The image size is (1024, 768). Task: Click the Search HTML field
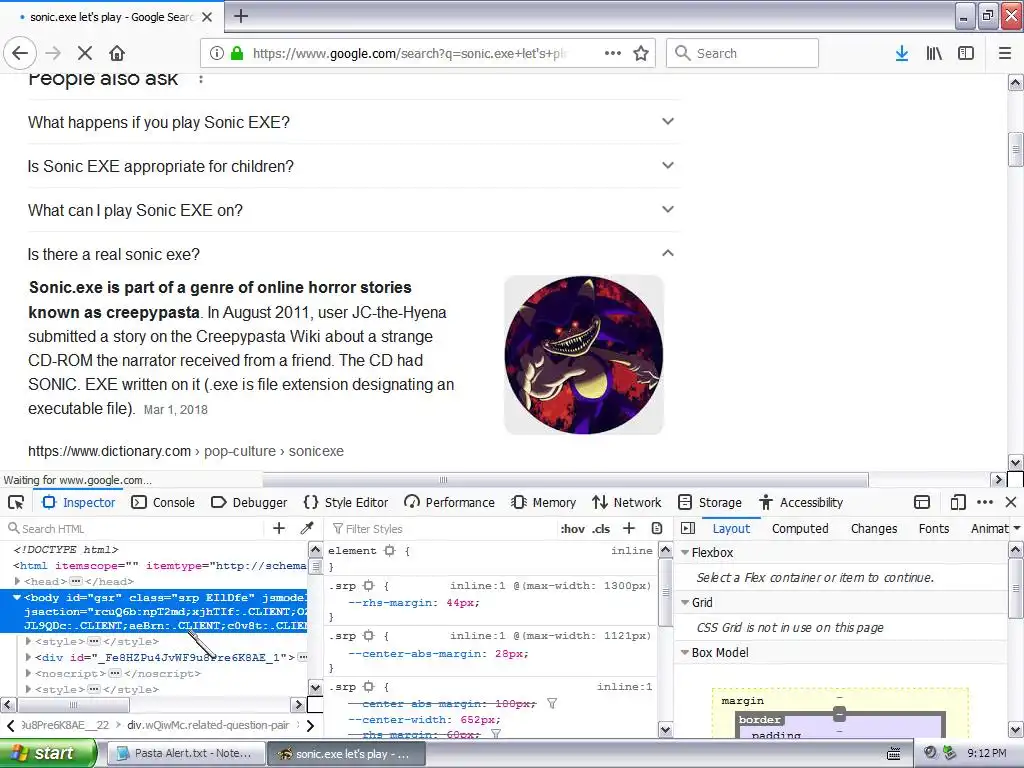[x=137, y=528]
